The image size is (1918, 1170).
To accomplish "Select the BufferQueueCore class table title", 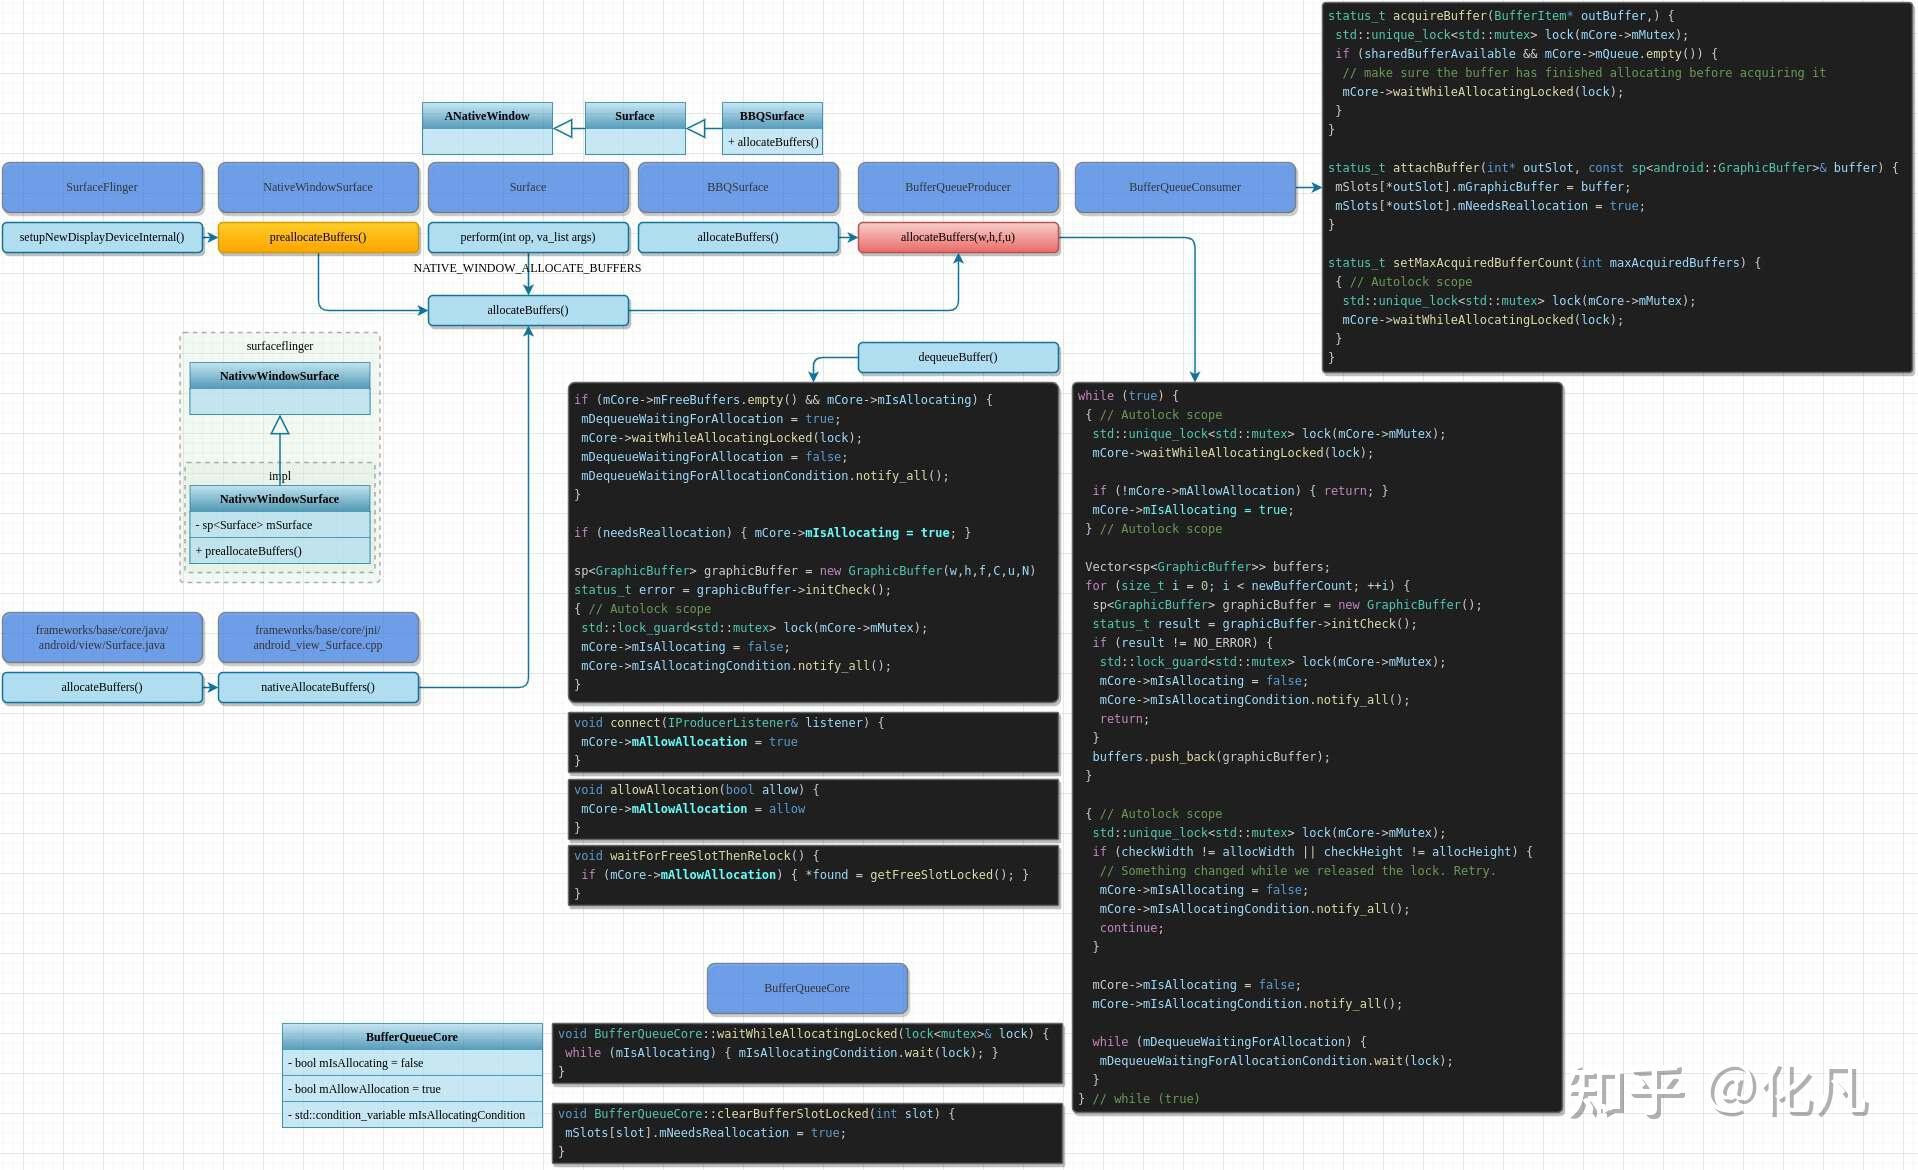I will coord(412,1037).
